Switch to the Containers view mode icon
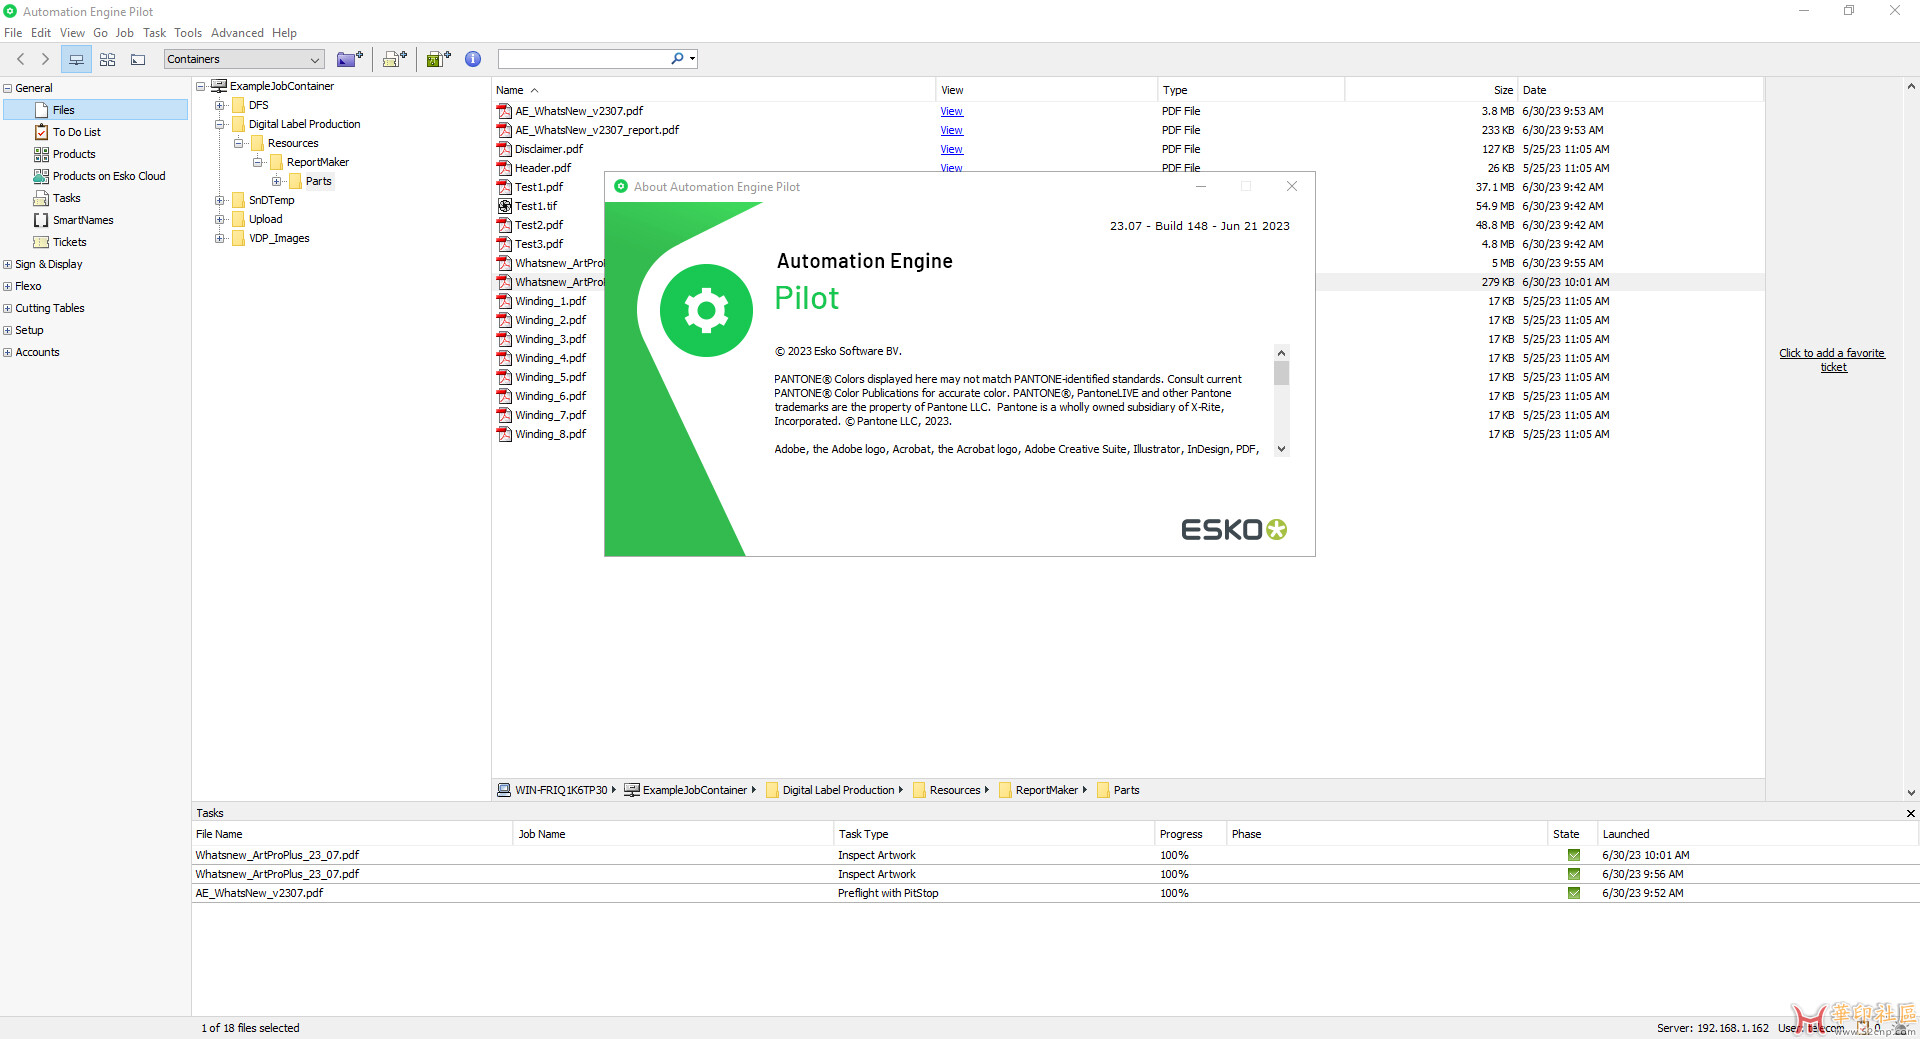 (x=76, y=59)
